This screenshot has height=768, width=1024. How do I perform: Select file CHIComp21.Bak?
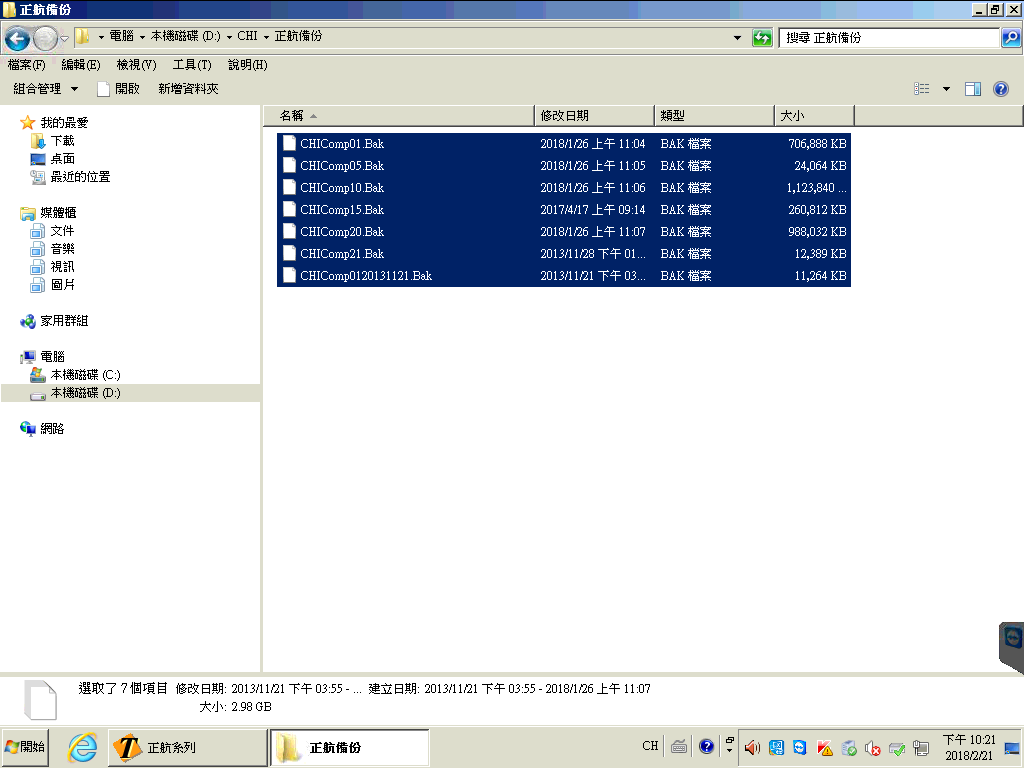(x=564, y=254)
